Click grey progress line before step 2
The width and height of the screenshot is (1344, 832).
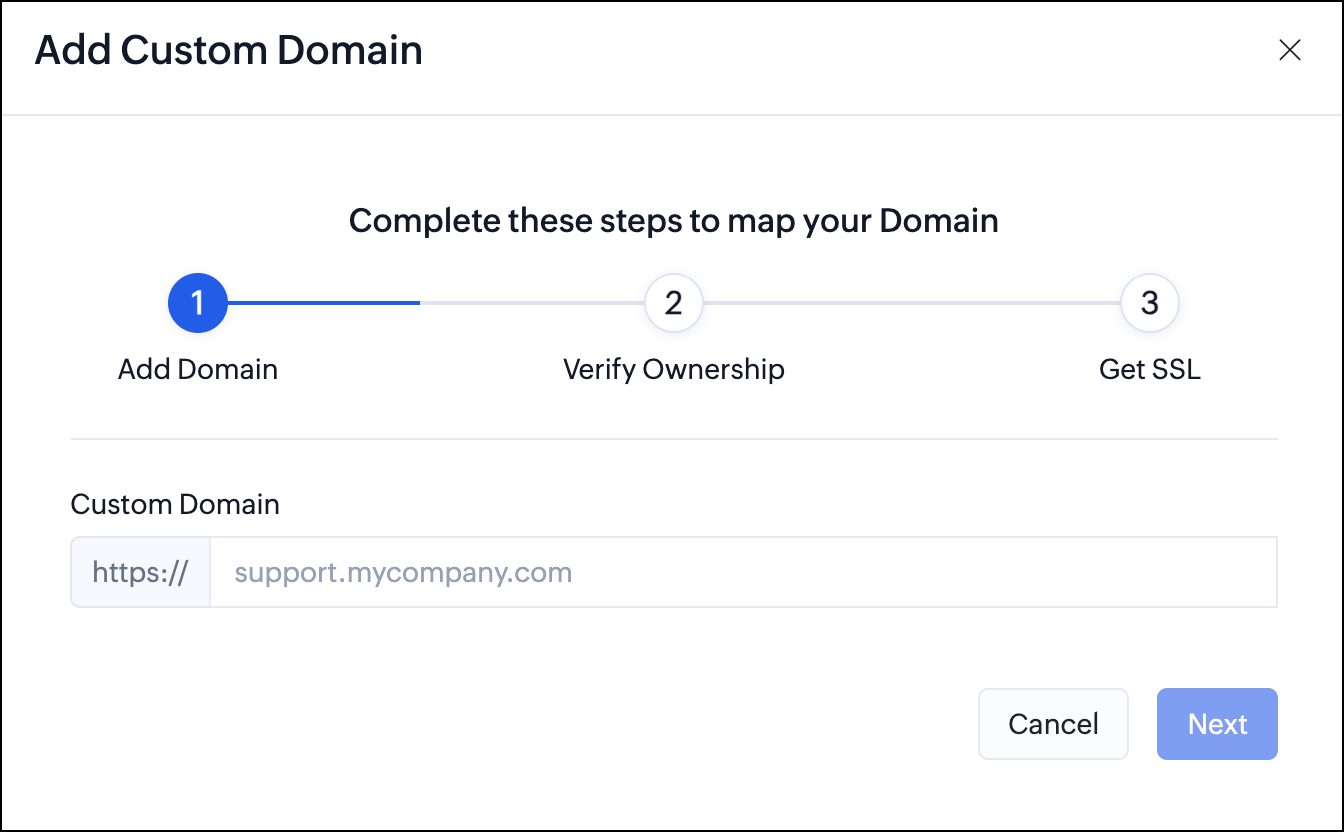tap(532, 302)
